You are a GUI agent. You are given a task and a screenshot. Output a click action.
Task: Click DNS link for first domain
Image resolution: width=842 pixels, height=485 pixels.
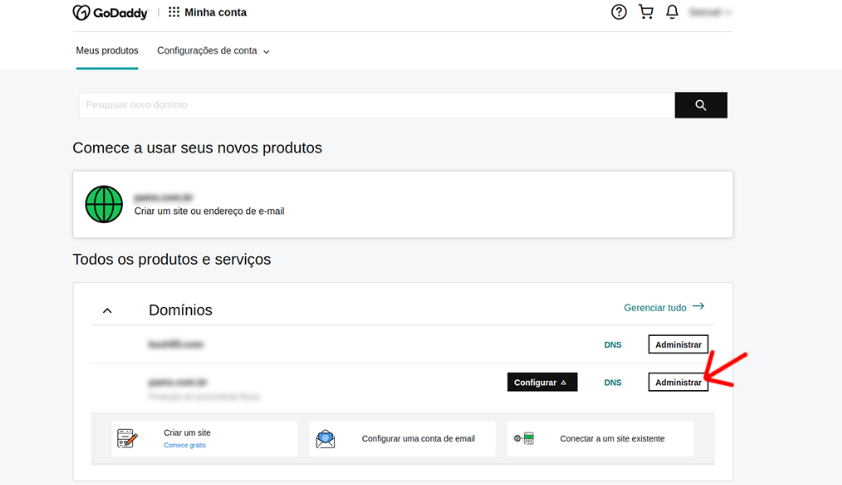612,345
